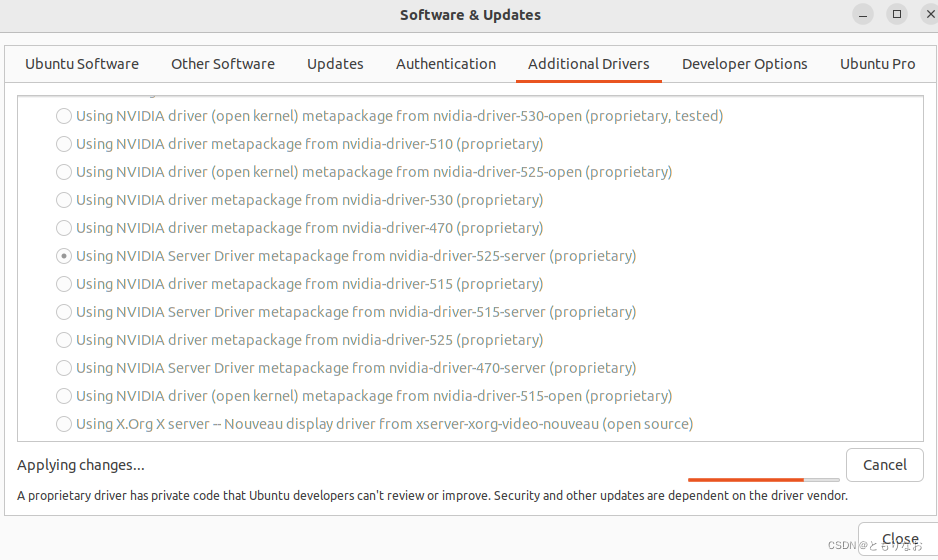Image resolution: width=938 pixels, height=560 pixels.
Task: Pick the nvidia-driver-525 proprietary radio button
Action: tap(64, 340)
